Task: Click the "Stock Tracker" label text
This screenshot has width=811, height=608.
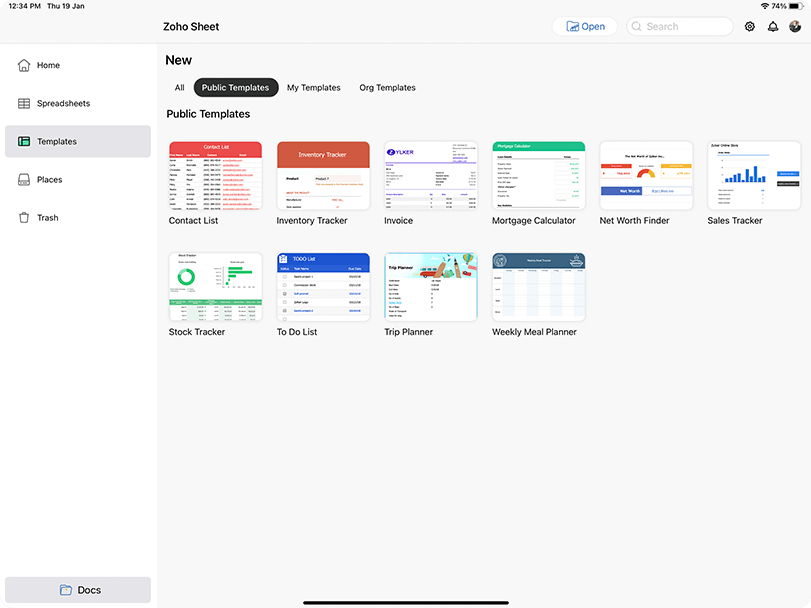Action: [197, 332]
